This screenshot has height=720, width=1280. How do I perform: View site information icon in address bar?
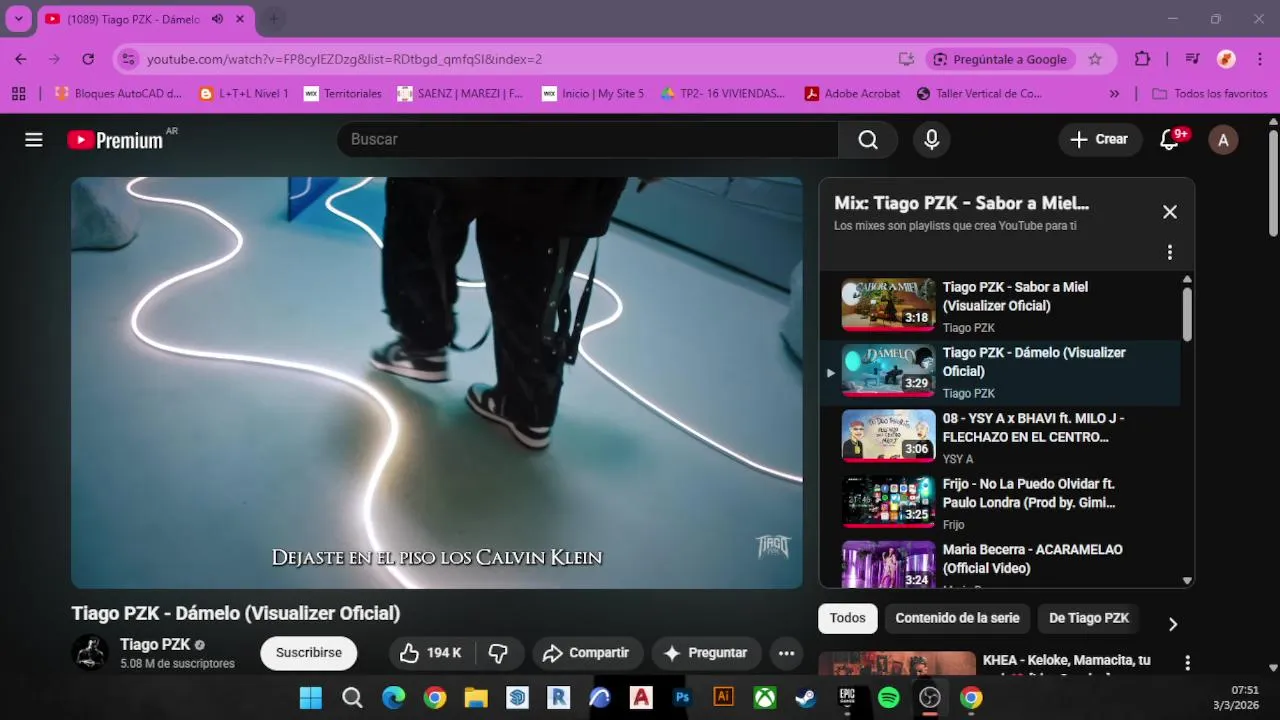[x=128, y=59]
